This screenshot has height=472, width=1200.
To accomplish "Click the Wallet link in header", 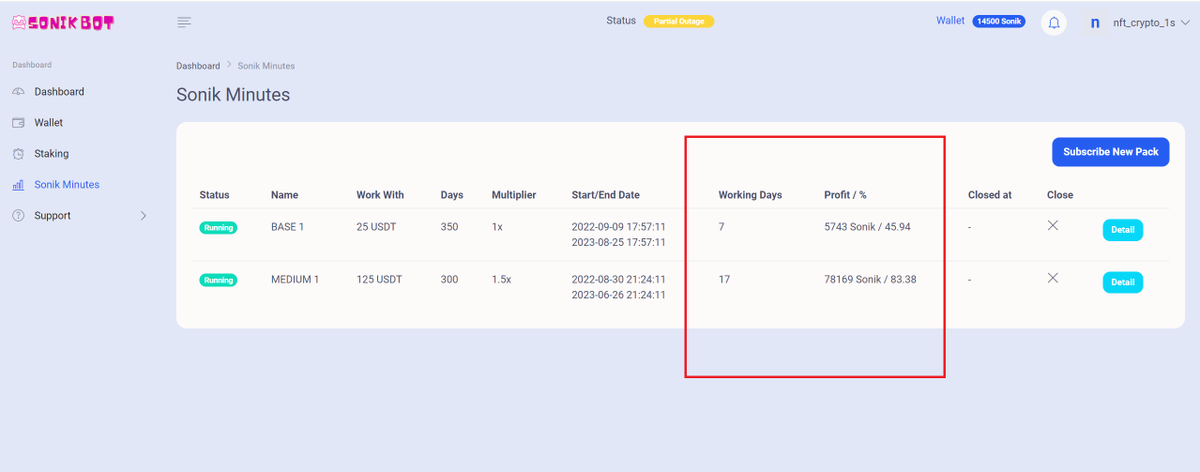I will (x=950, y=21).
